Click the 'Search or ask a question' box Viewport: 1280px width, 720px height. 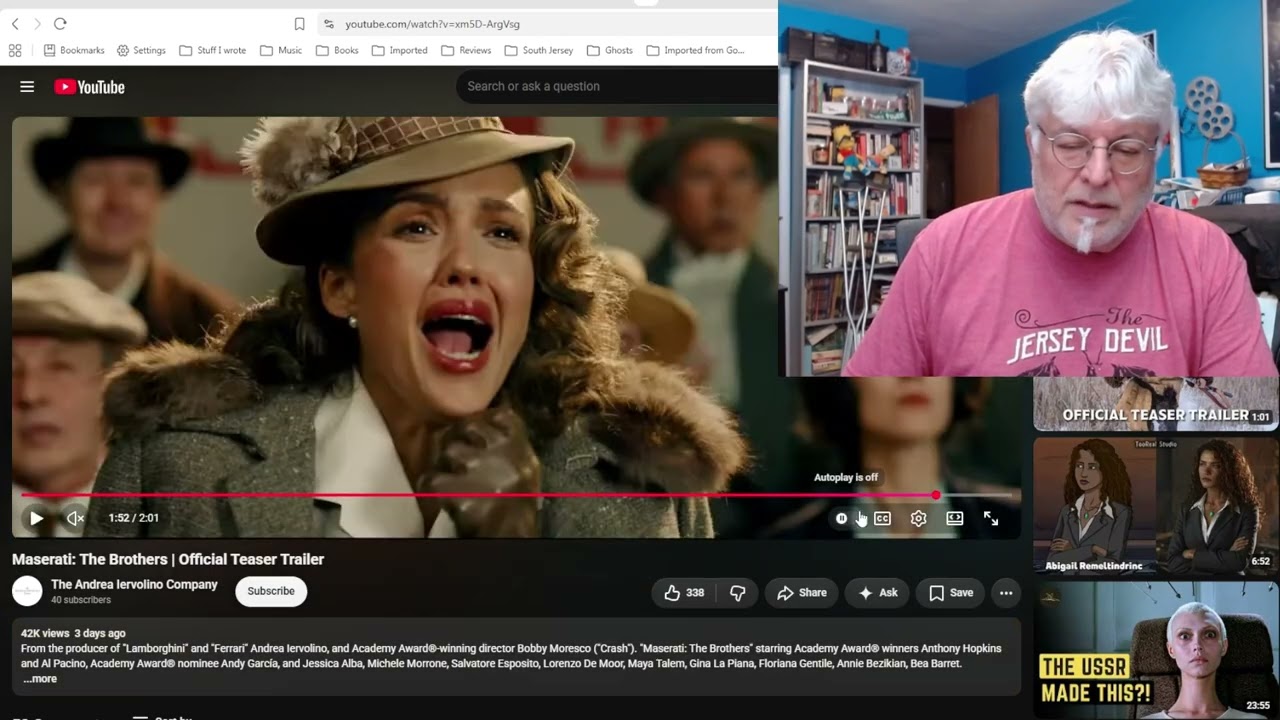[x=617, y=86]
